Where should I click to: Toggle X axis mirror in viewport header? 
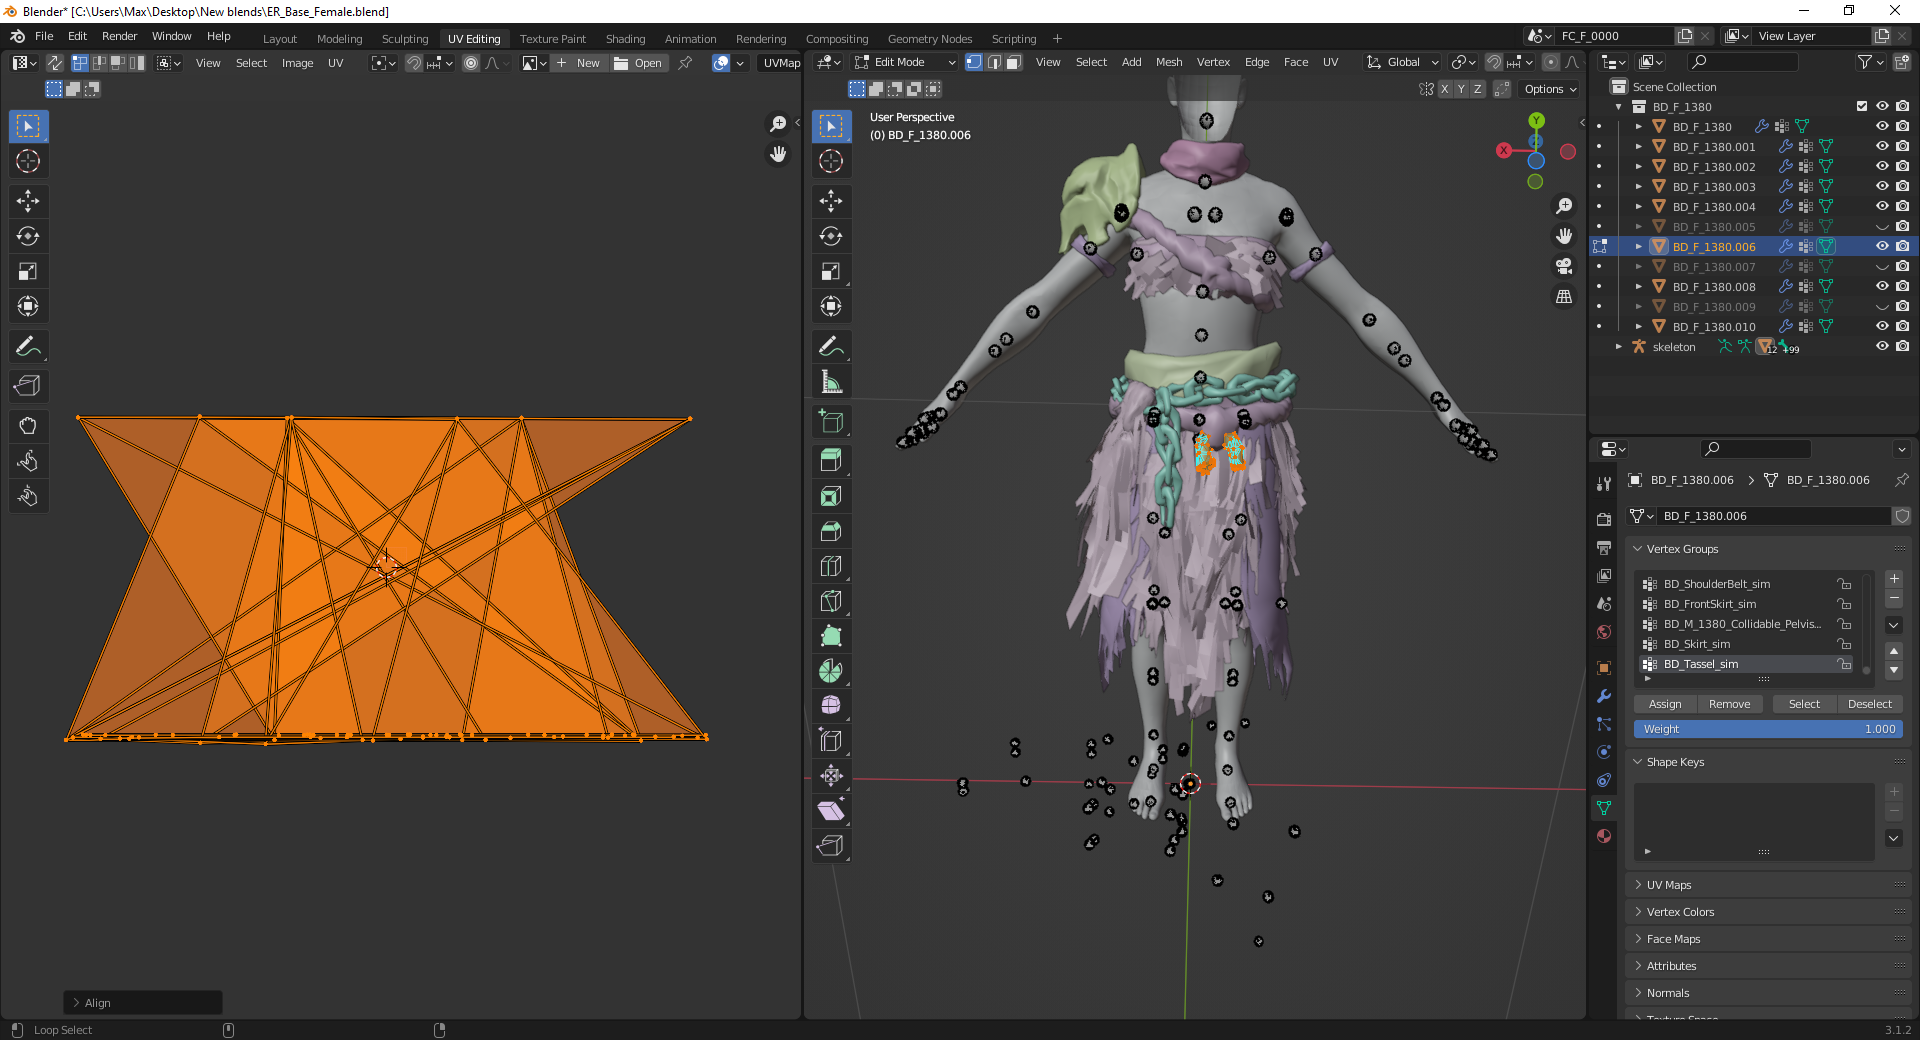(x=1444, y=89)
